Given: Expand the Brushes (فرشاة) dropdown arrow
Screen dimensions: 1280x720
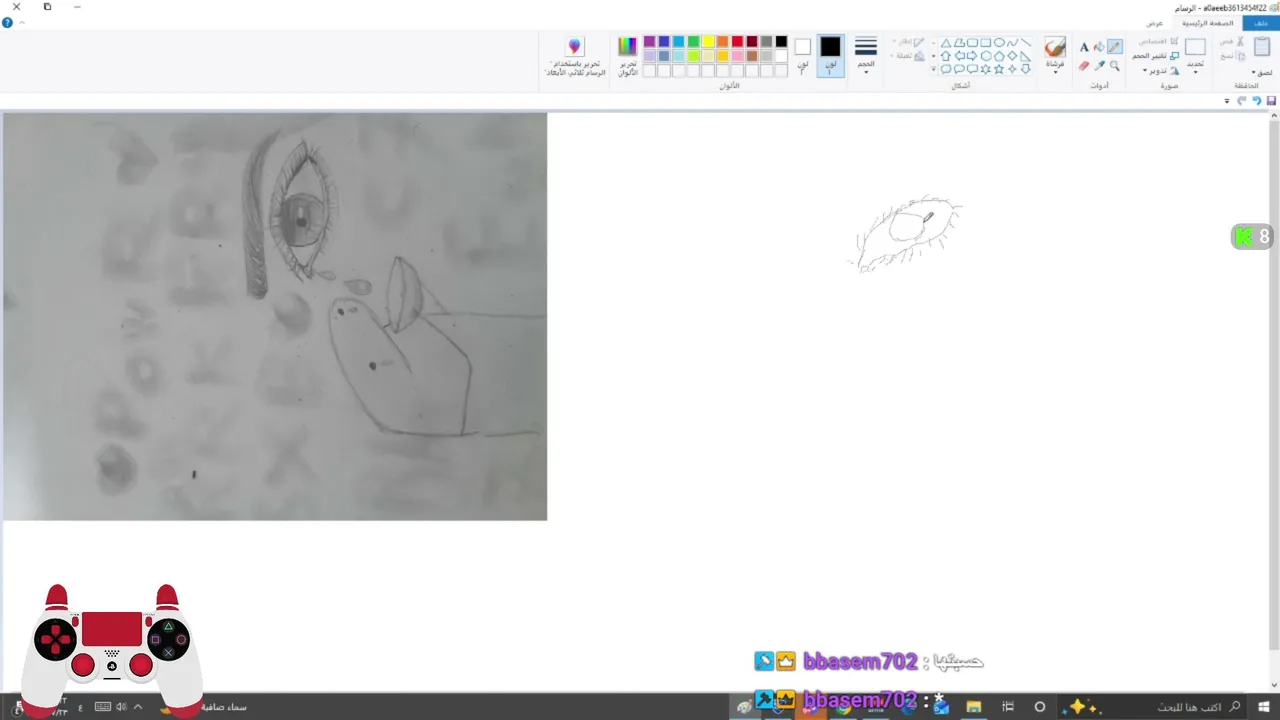Looking at the screenshot, I should coord(1055,72).
